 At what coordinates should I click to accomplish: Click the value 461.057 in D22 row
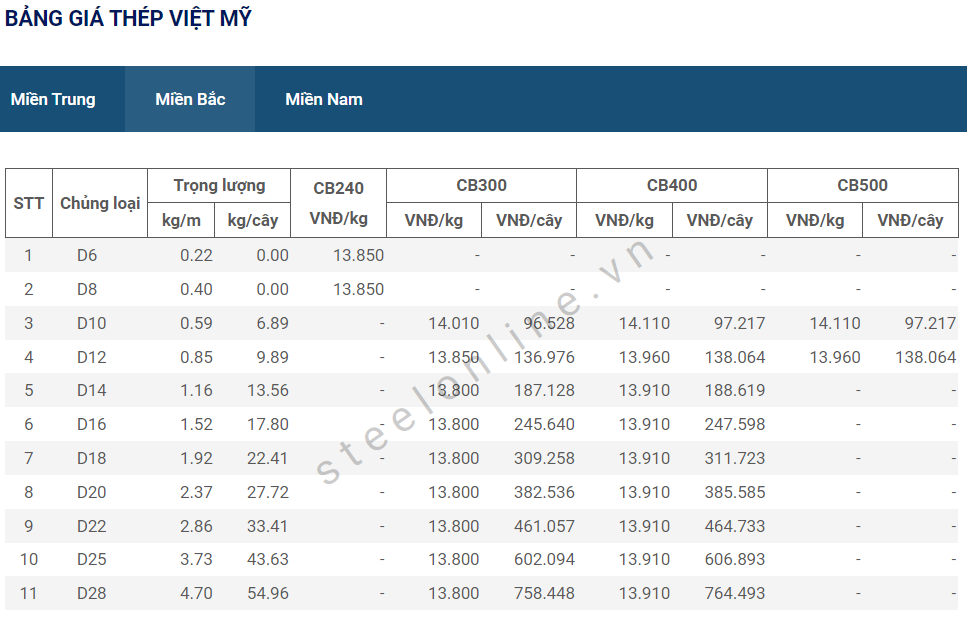tap(545, 526)
